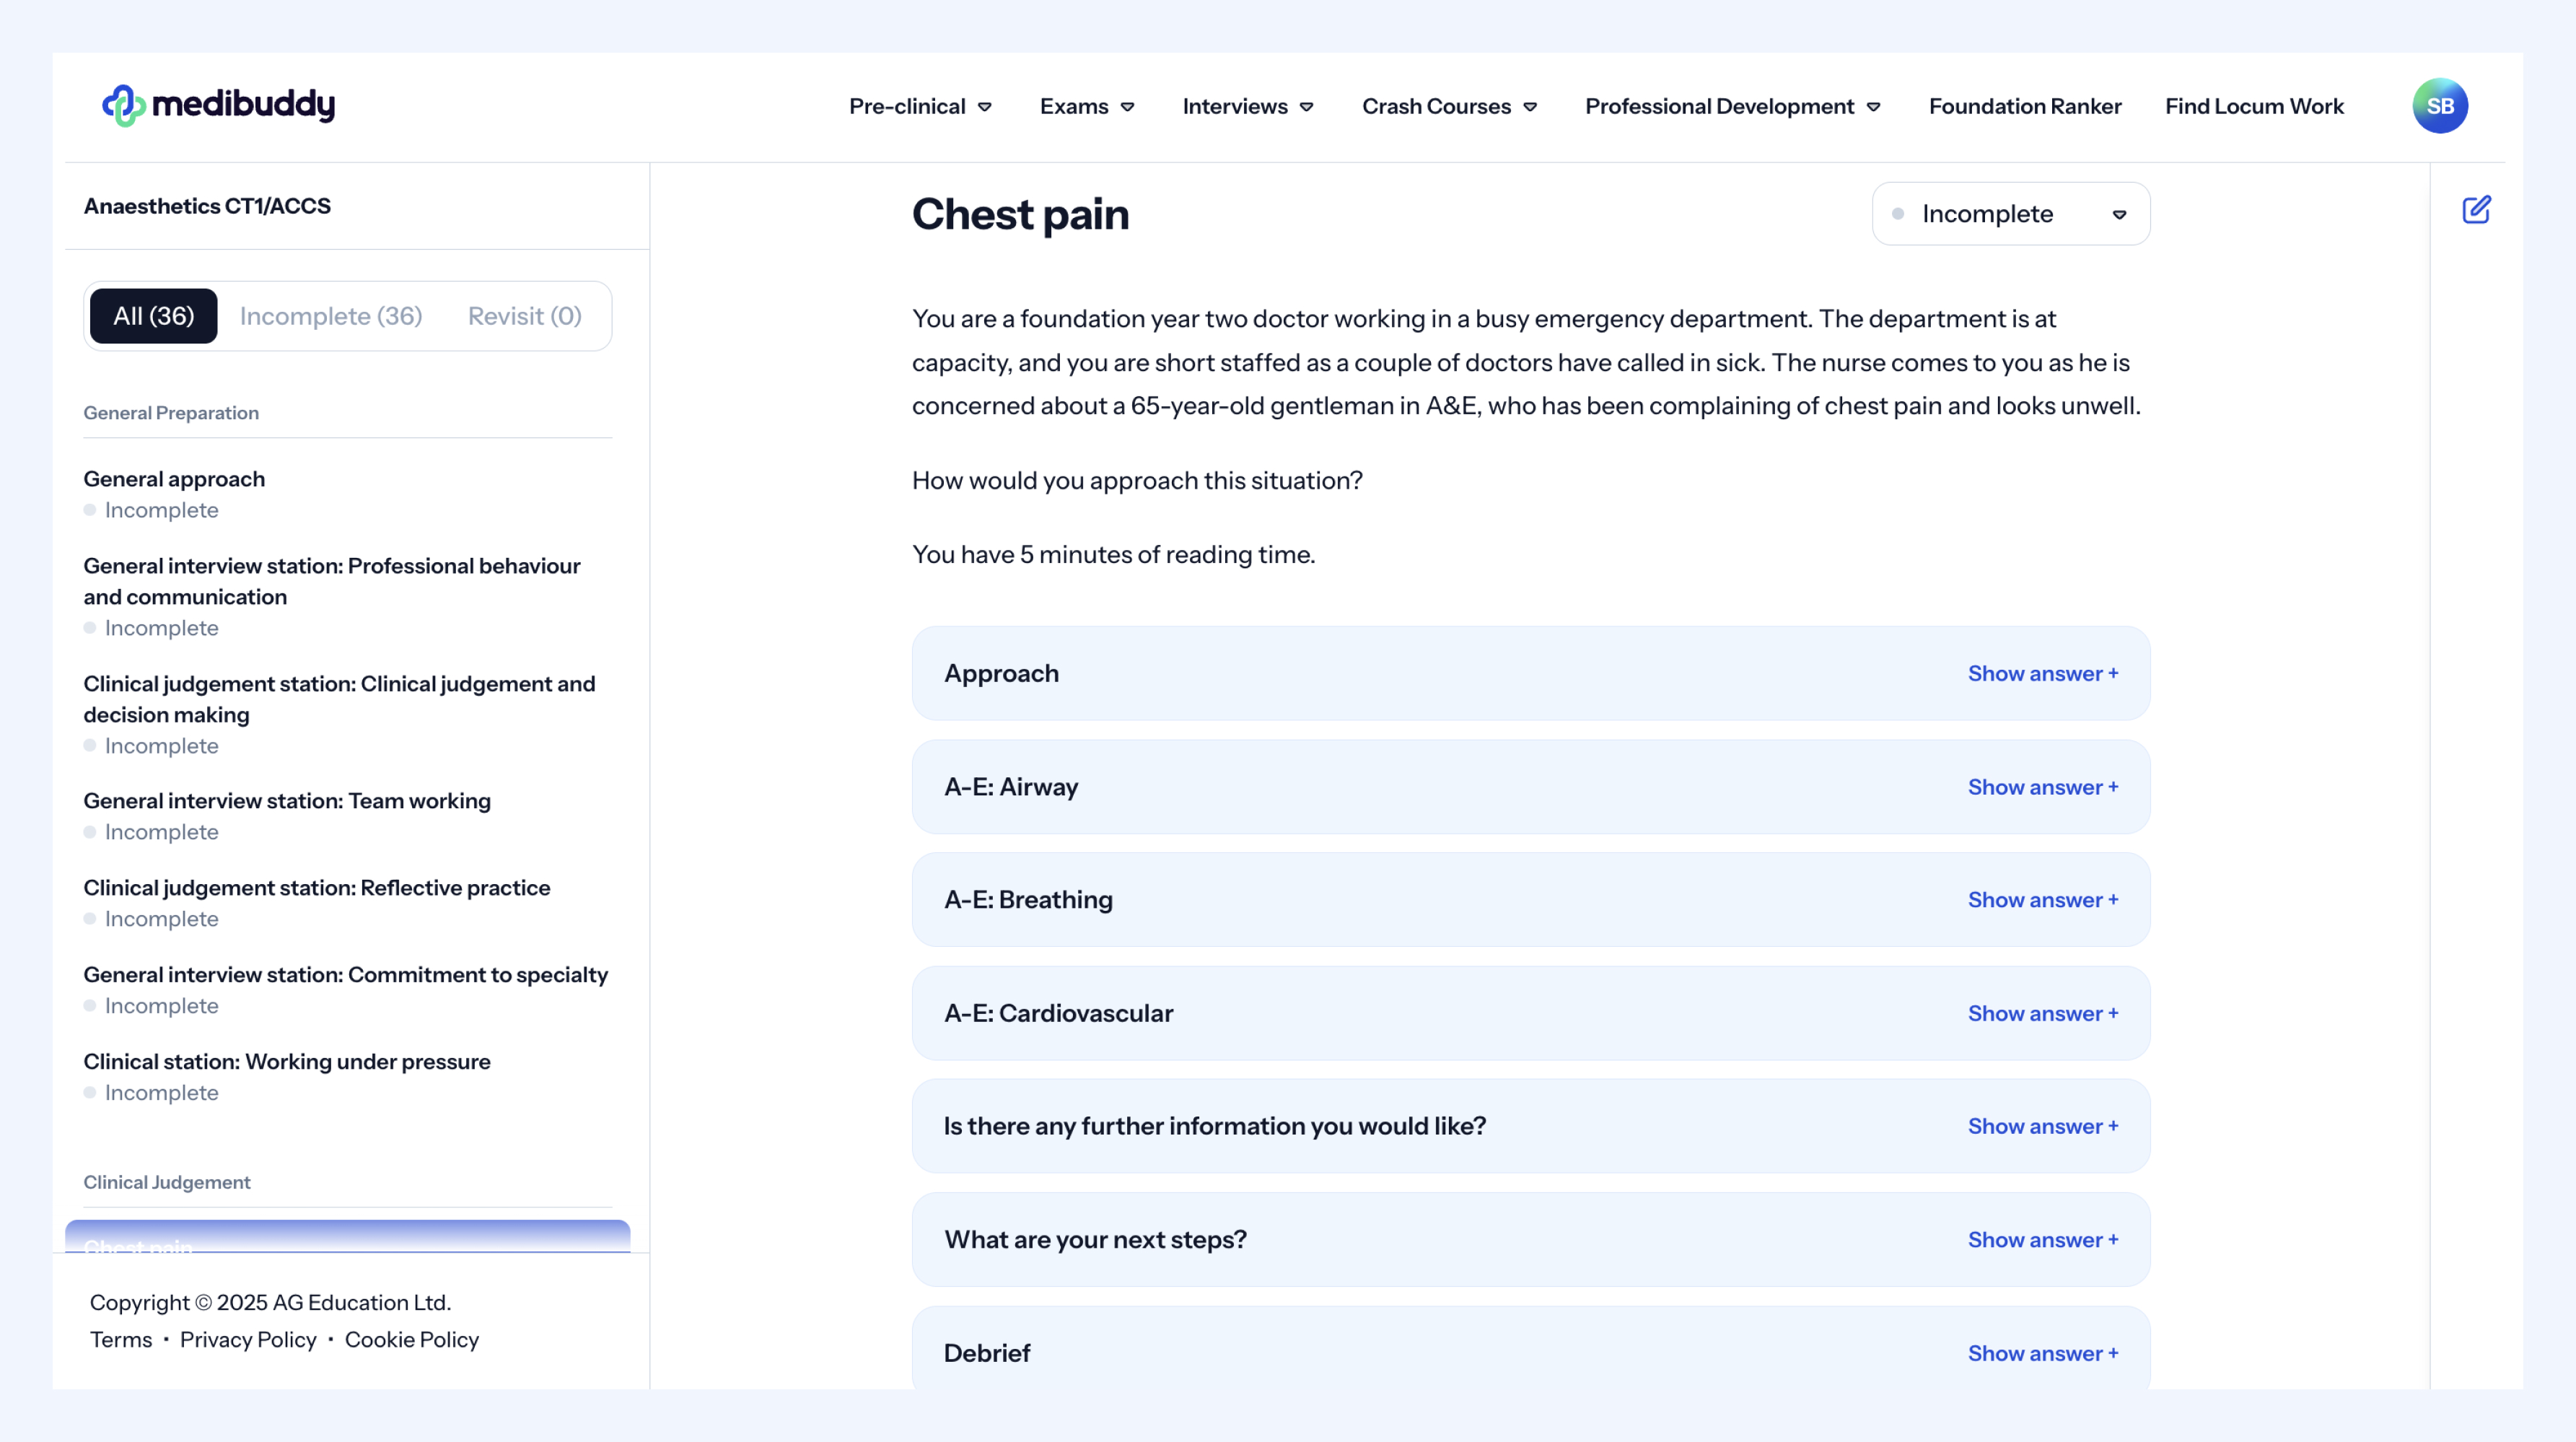
Task: Open Clinical station: Working under pressure
Action: pyautogui.click(x=287, y=1061)
